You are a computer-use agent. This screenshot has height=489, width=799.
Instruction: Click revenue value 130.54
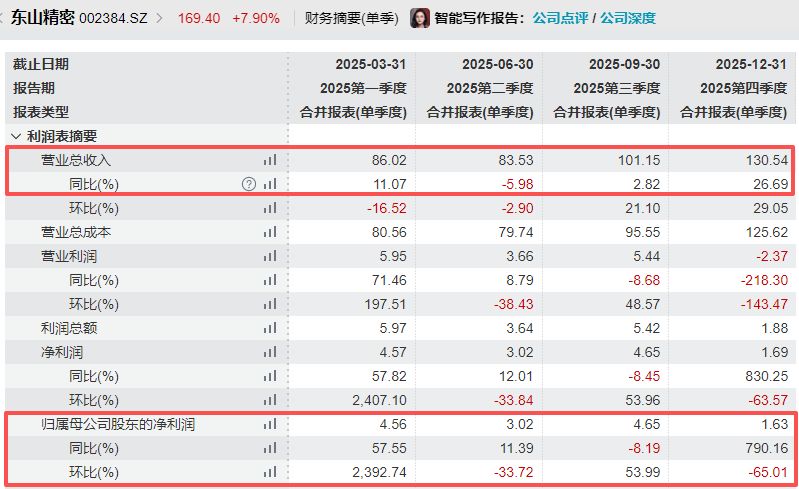pyautogui.click(x=766, y=160)
